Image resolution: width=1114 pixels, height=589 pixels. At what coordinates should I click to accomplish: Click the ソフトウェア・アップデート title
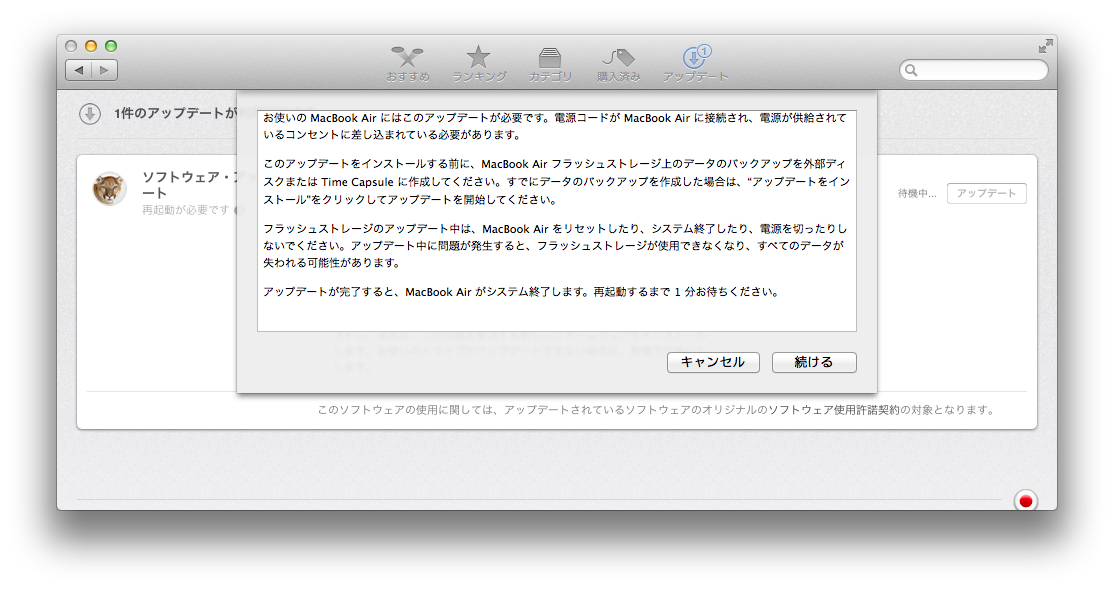[x=190, y=185]
